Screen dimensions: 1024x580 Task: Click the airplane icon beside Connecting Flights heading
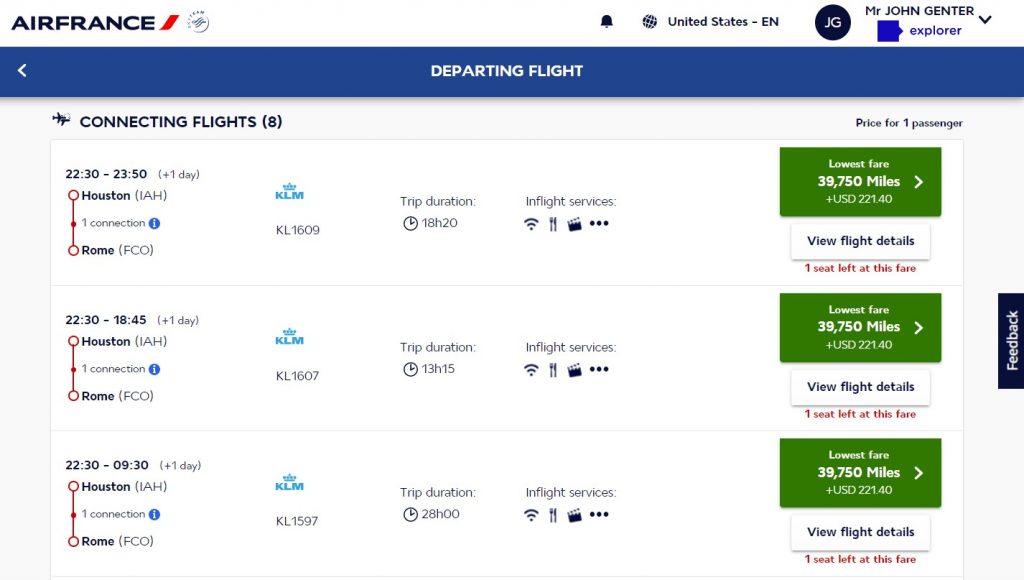(60, 118)
